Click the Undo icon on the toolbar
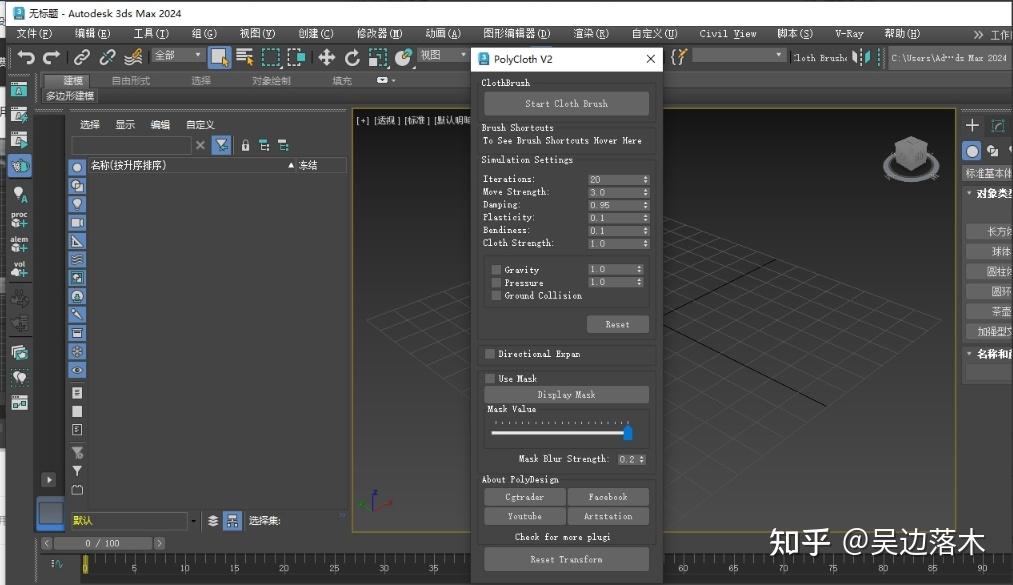The height and width of the screenshot is (585, 1013). pos(28,57)
